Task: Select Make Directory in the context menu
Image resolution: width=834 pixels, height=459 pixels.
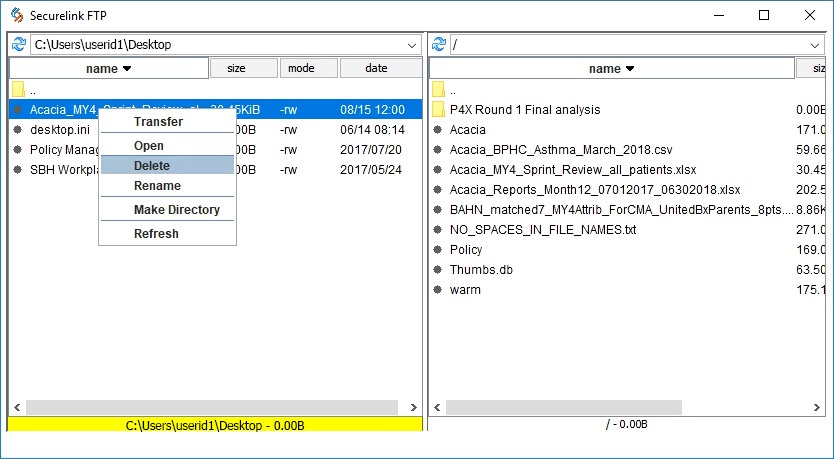Action: (176, 210)
